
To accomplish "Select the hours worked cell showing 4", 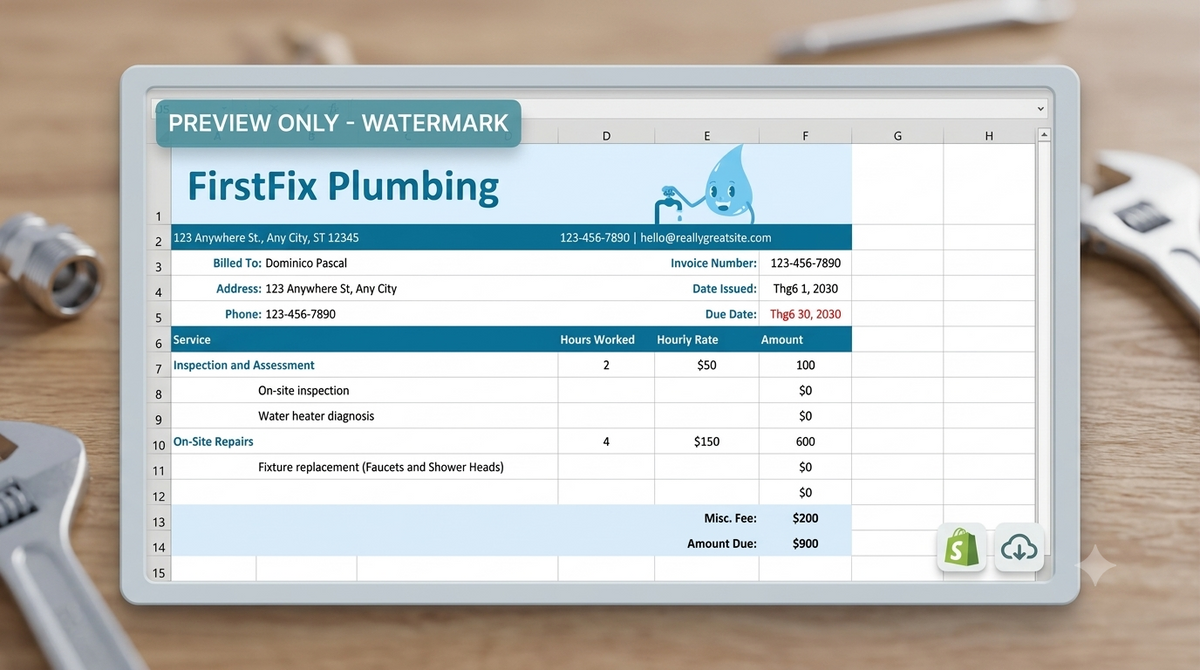I will tap(606, 441).
